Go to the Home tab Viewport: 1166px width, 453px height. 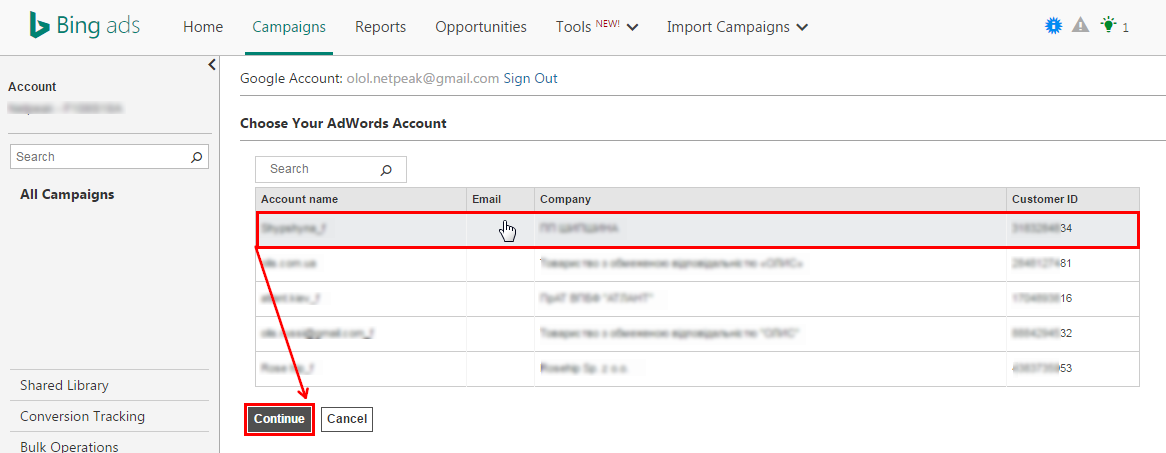point(203,27)
